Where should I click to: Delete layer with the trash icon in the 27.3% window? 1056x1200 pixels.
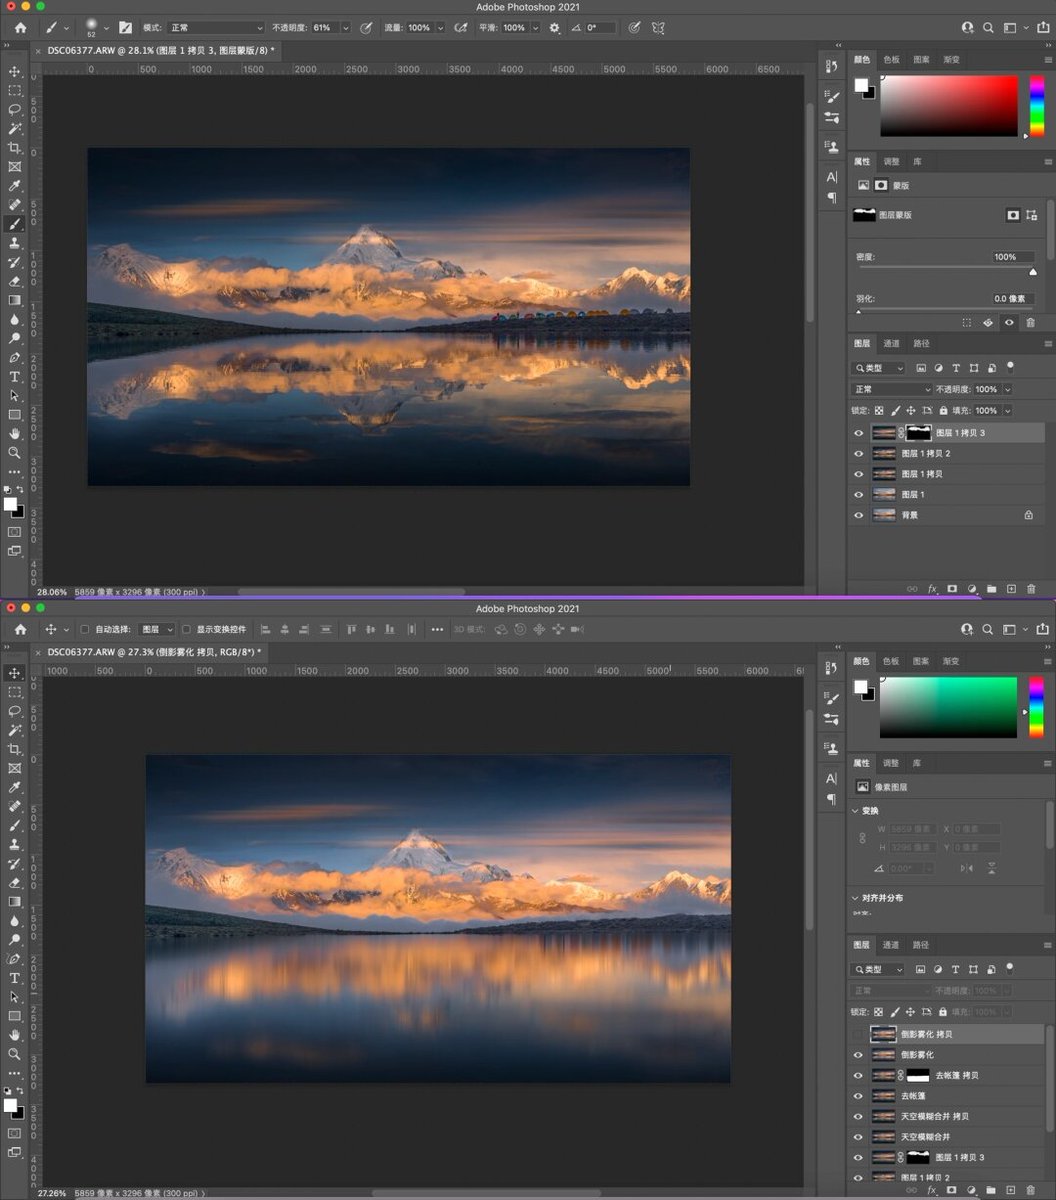pyautogui.click(x=1031, y=1190)
